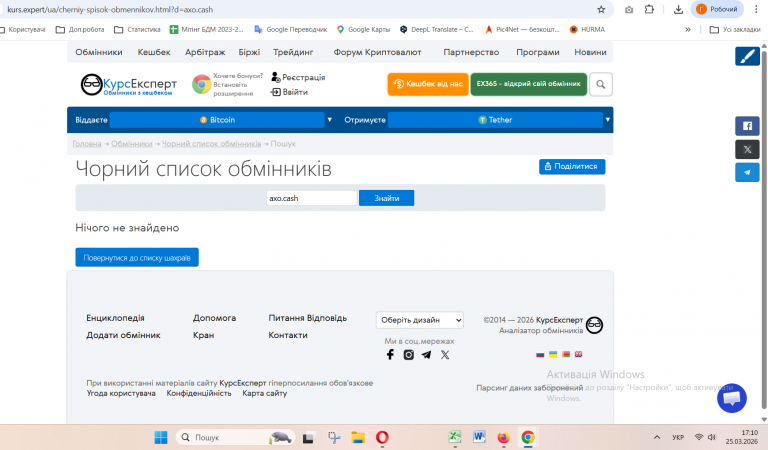Open the Chrome downloads icon
This screenshot has width=768, height=450.
click(678, 9)
